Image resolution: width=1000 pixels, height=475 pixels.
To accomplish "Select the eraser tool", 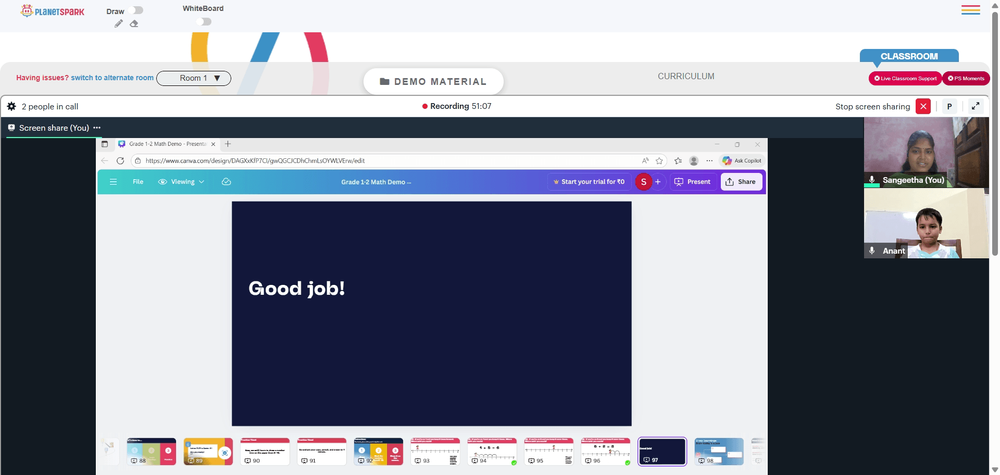I will click(x=134, y=24).
